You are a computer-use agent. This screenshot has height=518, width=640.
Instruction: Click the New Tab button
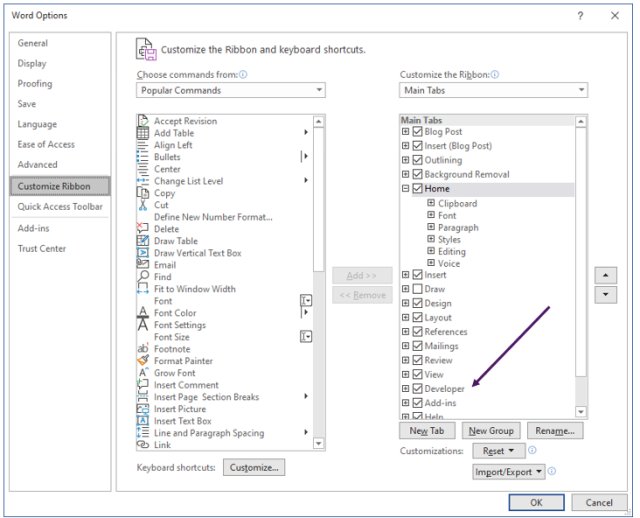coord(427,431)
